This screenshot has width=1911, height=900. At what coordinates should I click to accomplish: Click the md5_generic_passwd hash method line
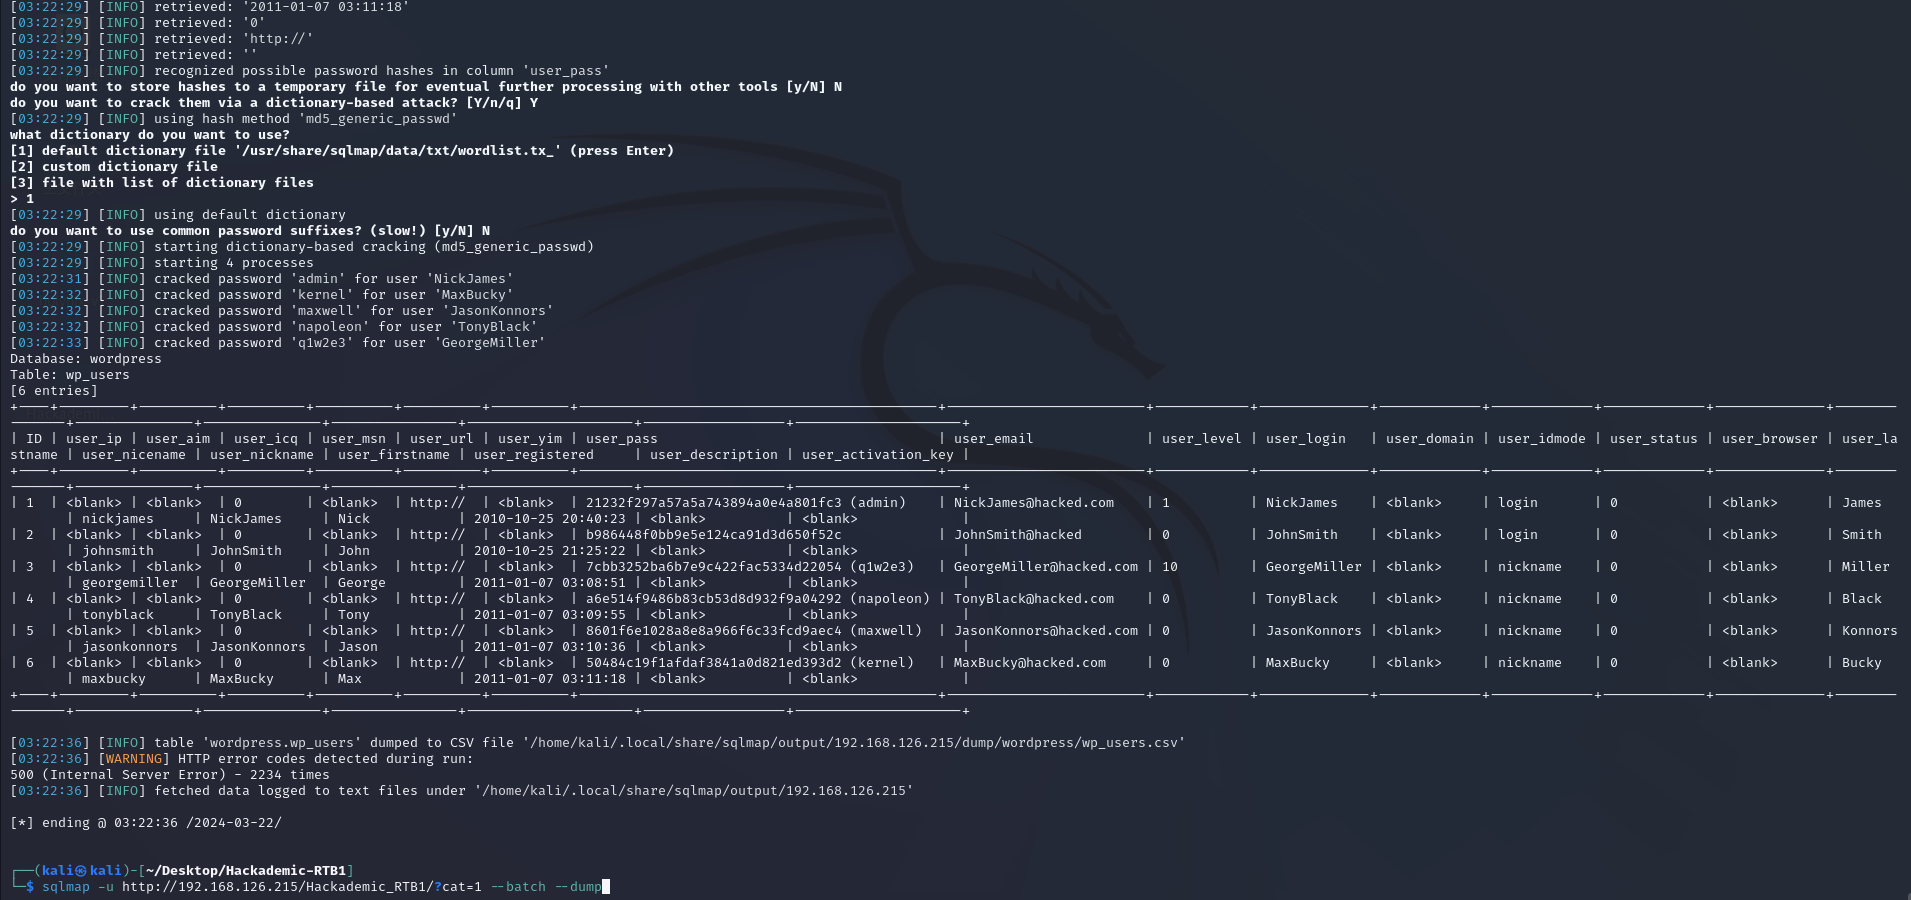(x=233, y=119)
